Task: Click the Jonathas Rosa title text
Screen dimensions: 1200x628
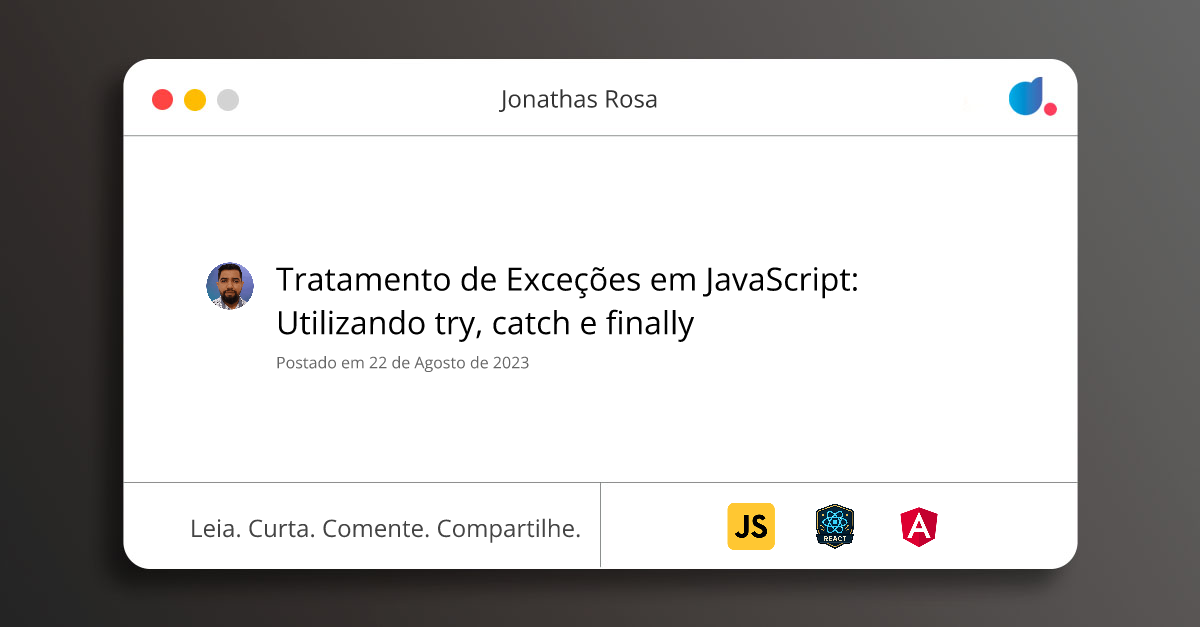Action: click(x=578, y=99)
